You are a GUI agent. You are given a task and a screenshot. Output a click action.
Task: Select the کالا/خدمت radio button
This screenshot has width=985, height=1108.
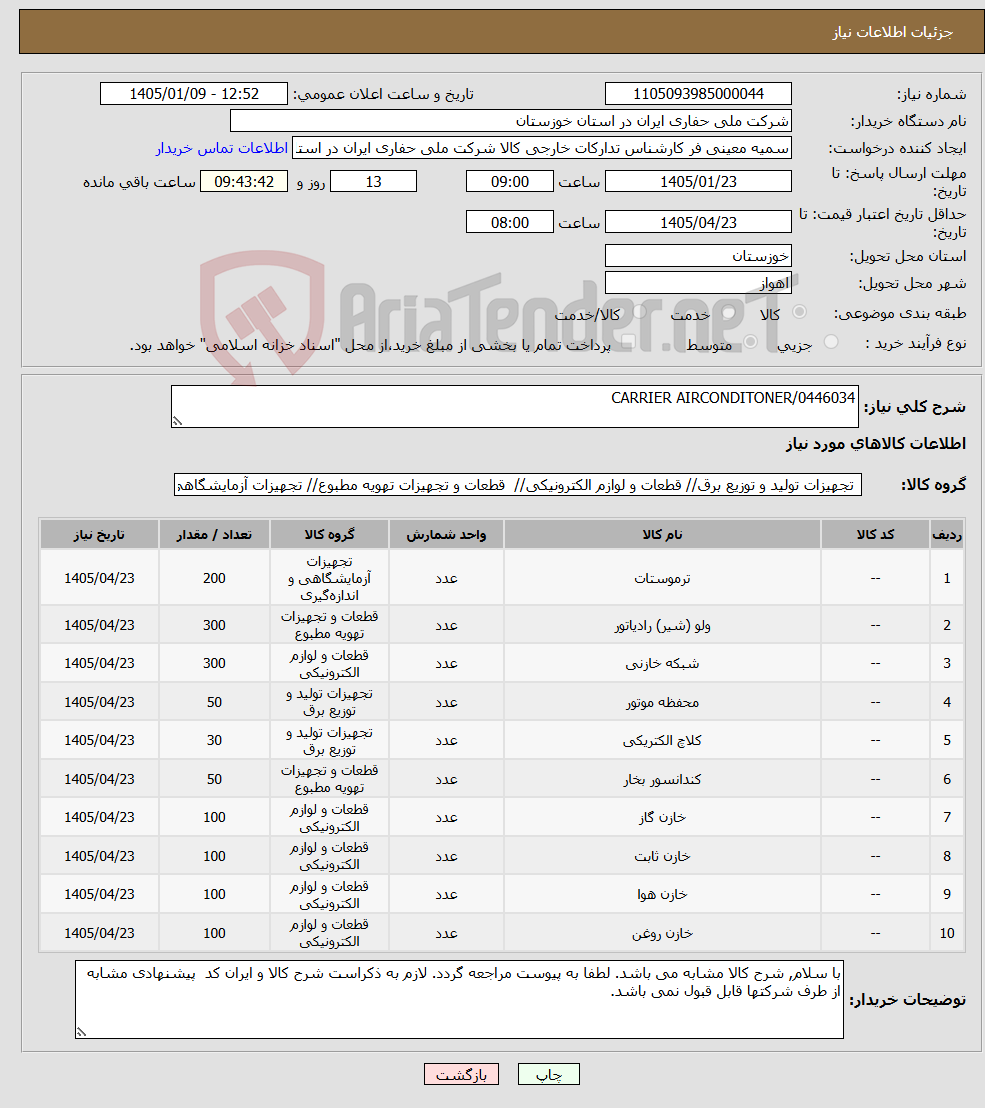(639, 312)
